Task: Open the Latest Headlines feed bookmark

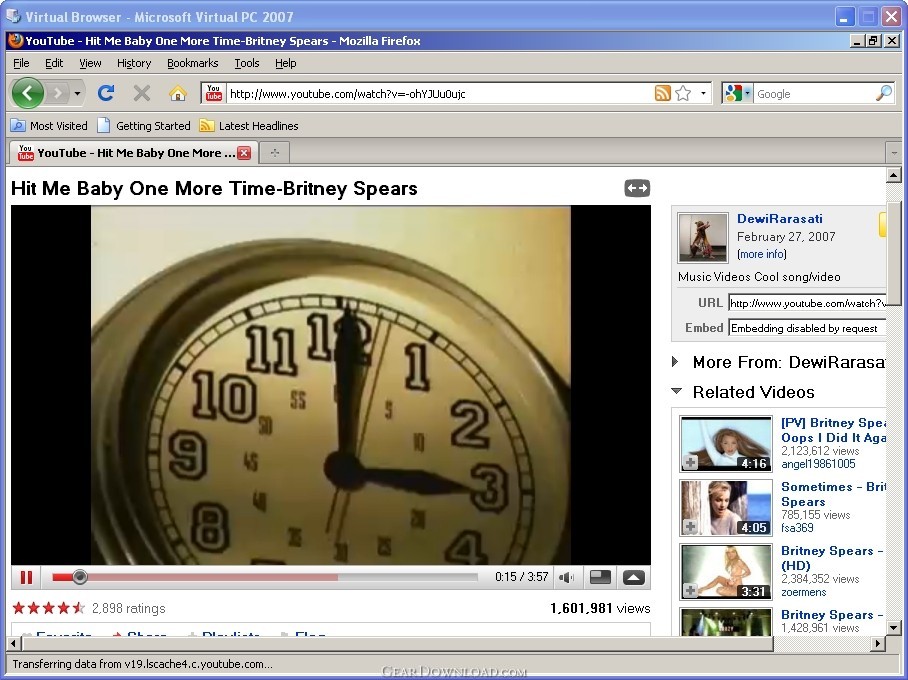Action: click(x=249, y=126)
